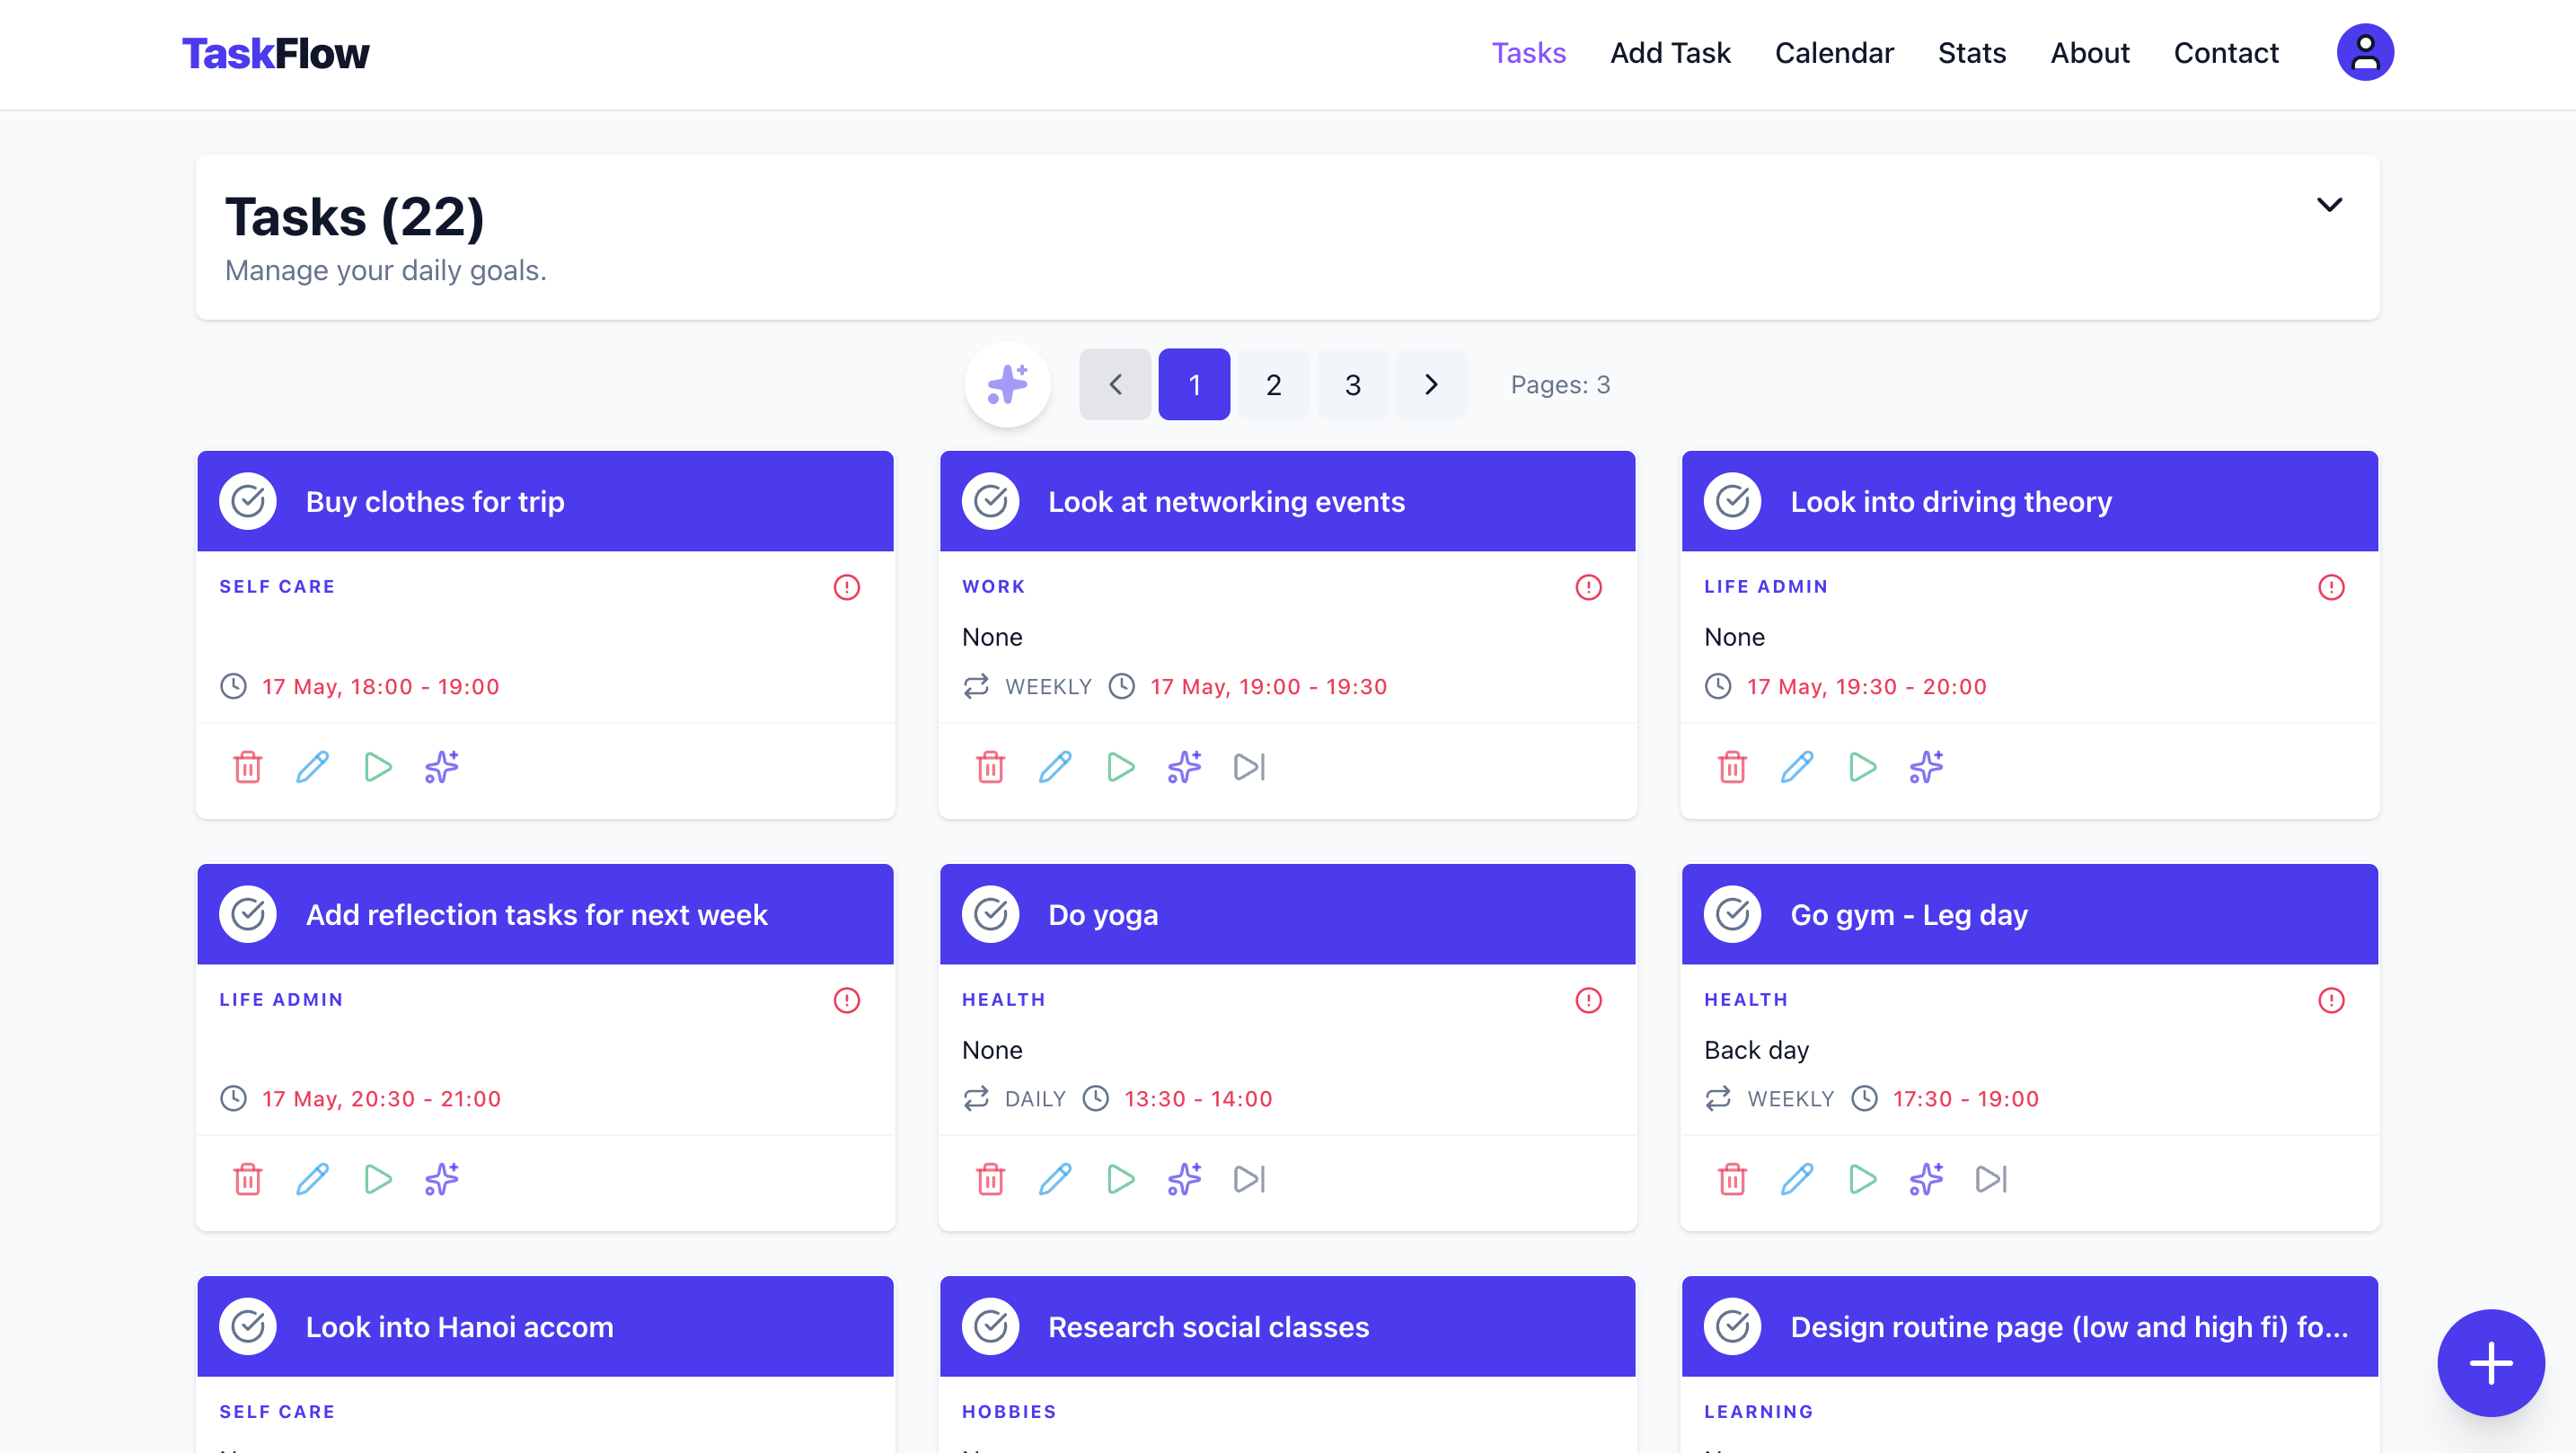2576x1453 pixels.
Task: Delete the 'Look at networking events' task
Action: coord(990,767)
